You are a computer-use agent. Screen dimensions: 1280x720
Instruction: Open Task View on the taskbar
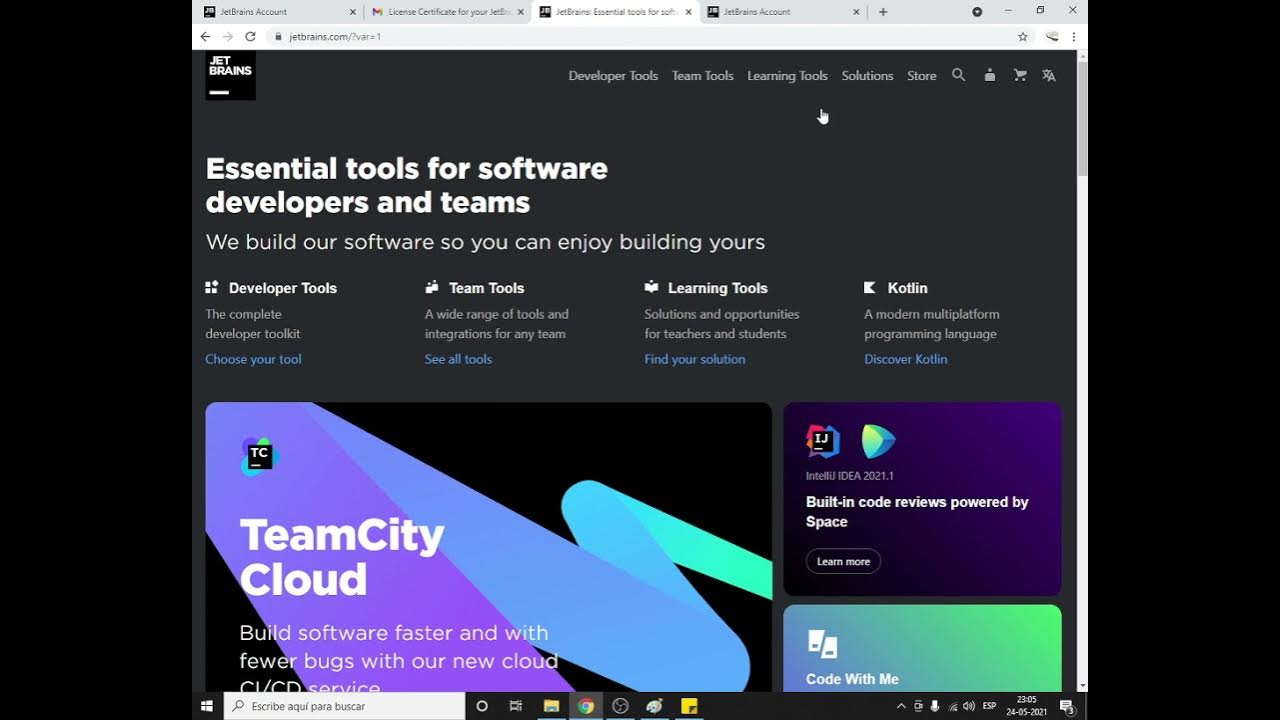coord(515,706)
